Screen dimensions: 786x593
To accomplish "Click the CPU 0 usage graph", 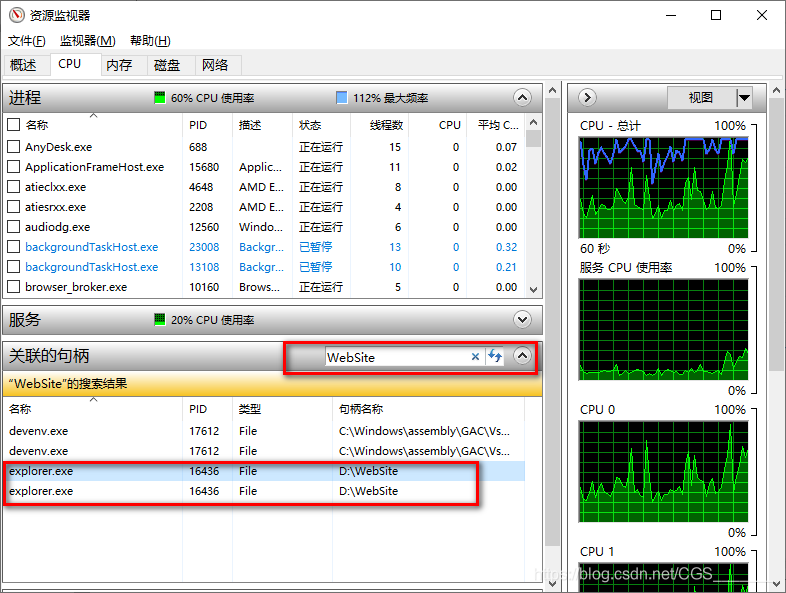I will point(663,471).
